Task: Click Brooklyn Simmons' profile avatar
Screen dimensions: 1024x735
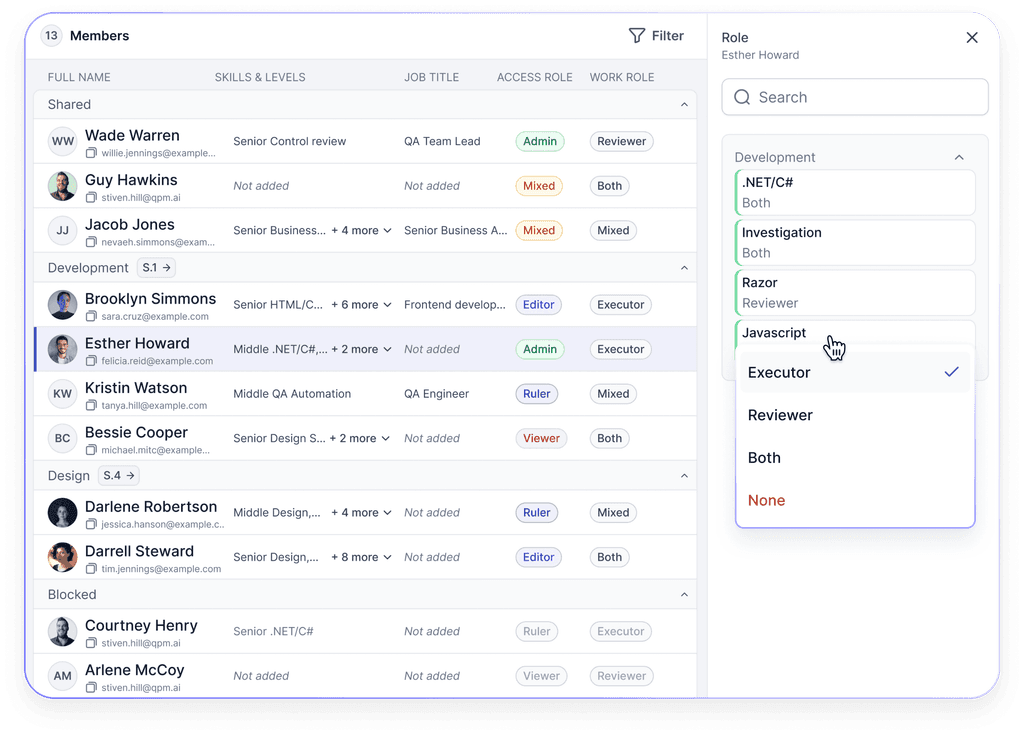Action: pos(62,304)
